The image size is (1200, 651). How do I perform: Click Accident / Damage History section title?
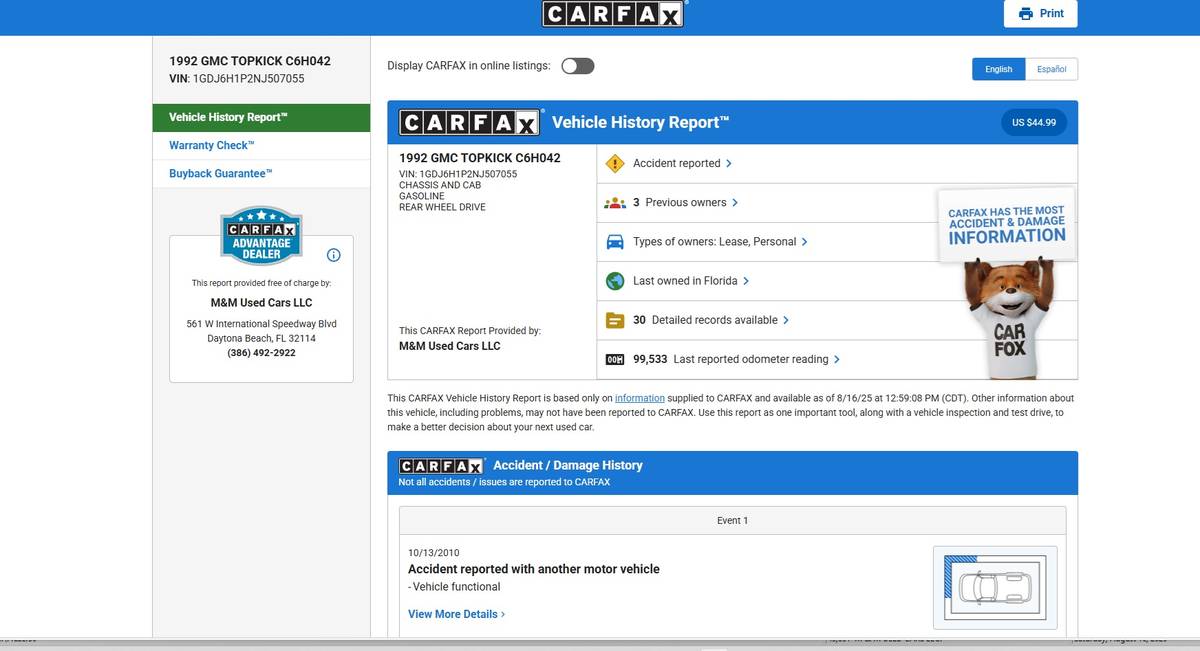point(568,465)
